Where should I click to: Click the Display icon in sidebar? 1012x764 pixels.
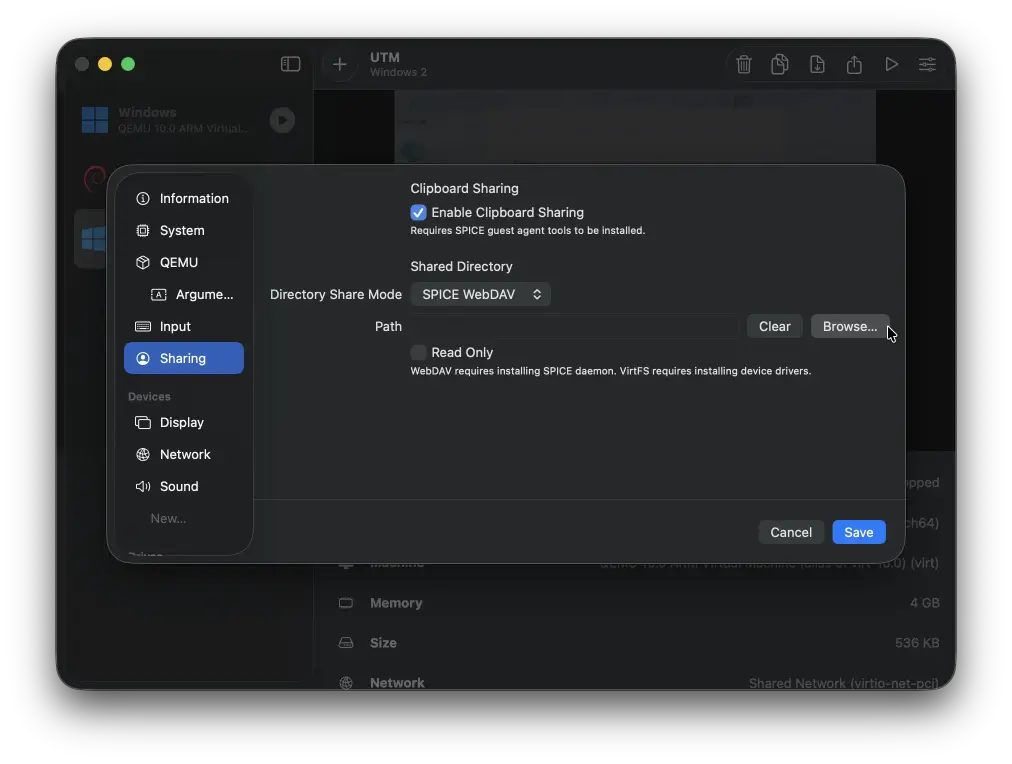pos(143,423)
